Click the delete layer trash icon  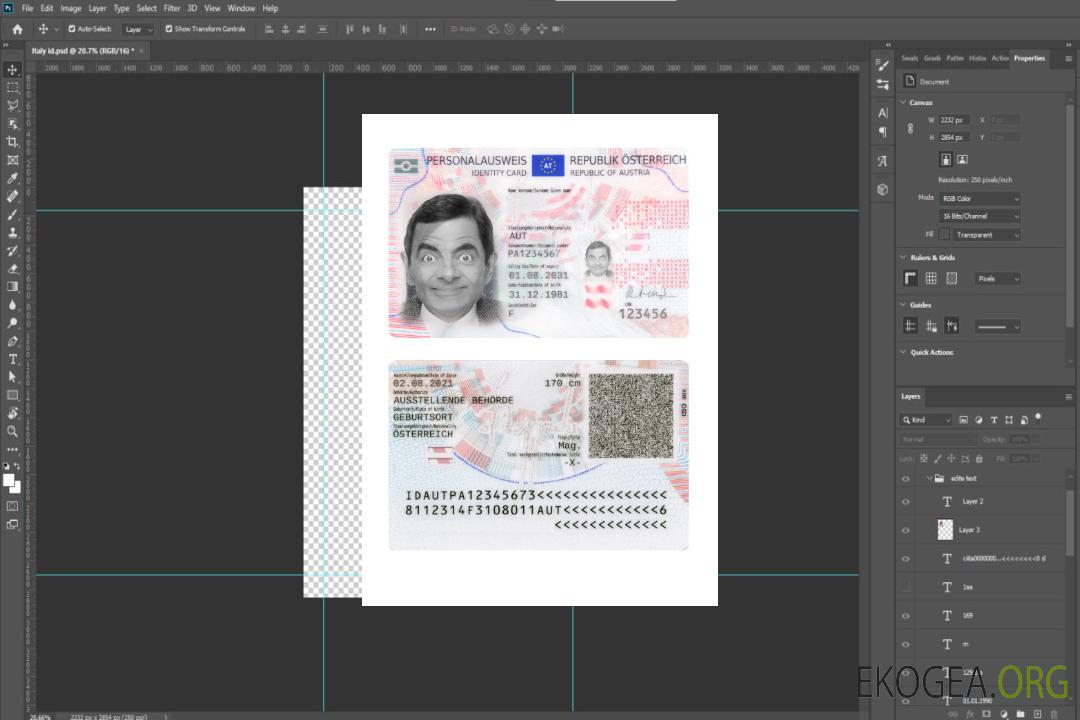pyautogui.click(x=1054, y=714)
